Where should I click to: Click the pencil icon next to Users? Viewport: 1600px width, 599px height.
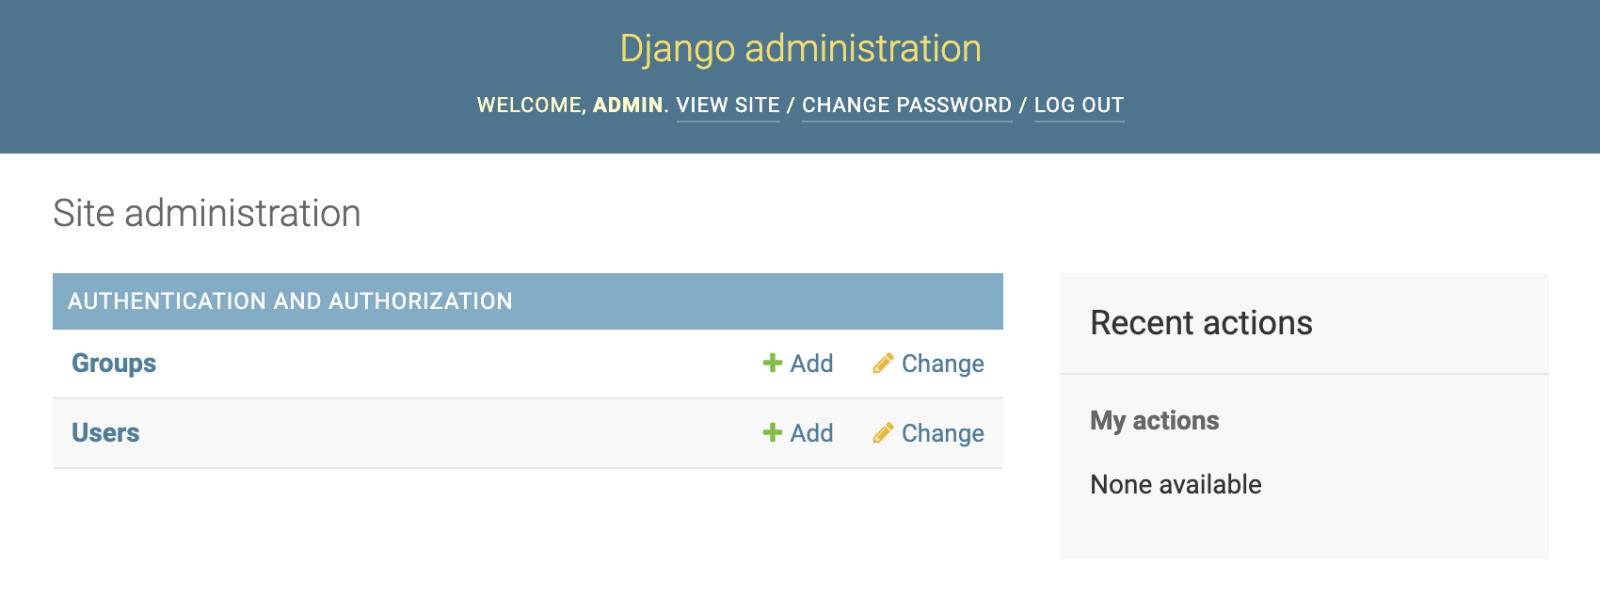882,433
